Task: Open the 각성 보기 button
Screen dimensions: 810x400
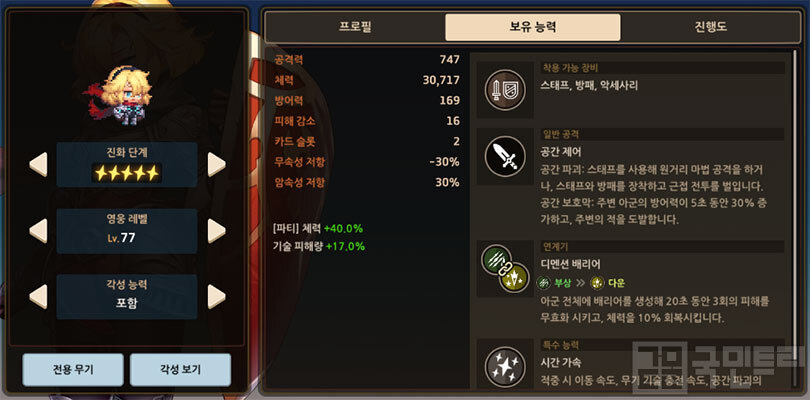Action: pyautogui.click(x=180, y=370)
